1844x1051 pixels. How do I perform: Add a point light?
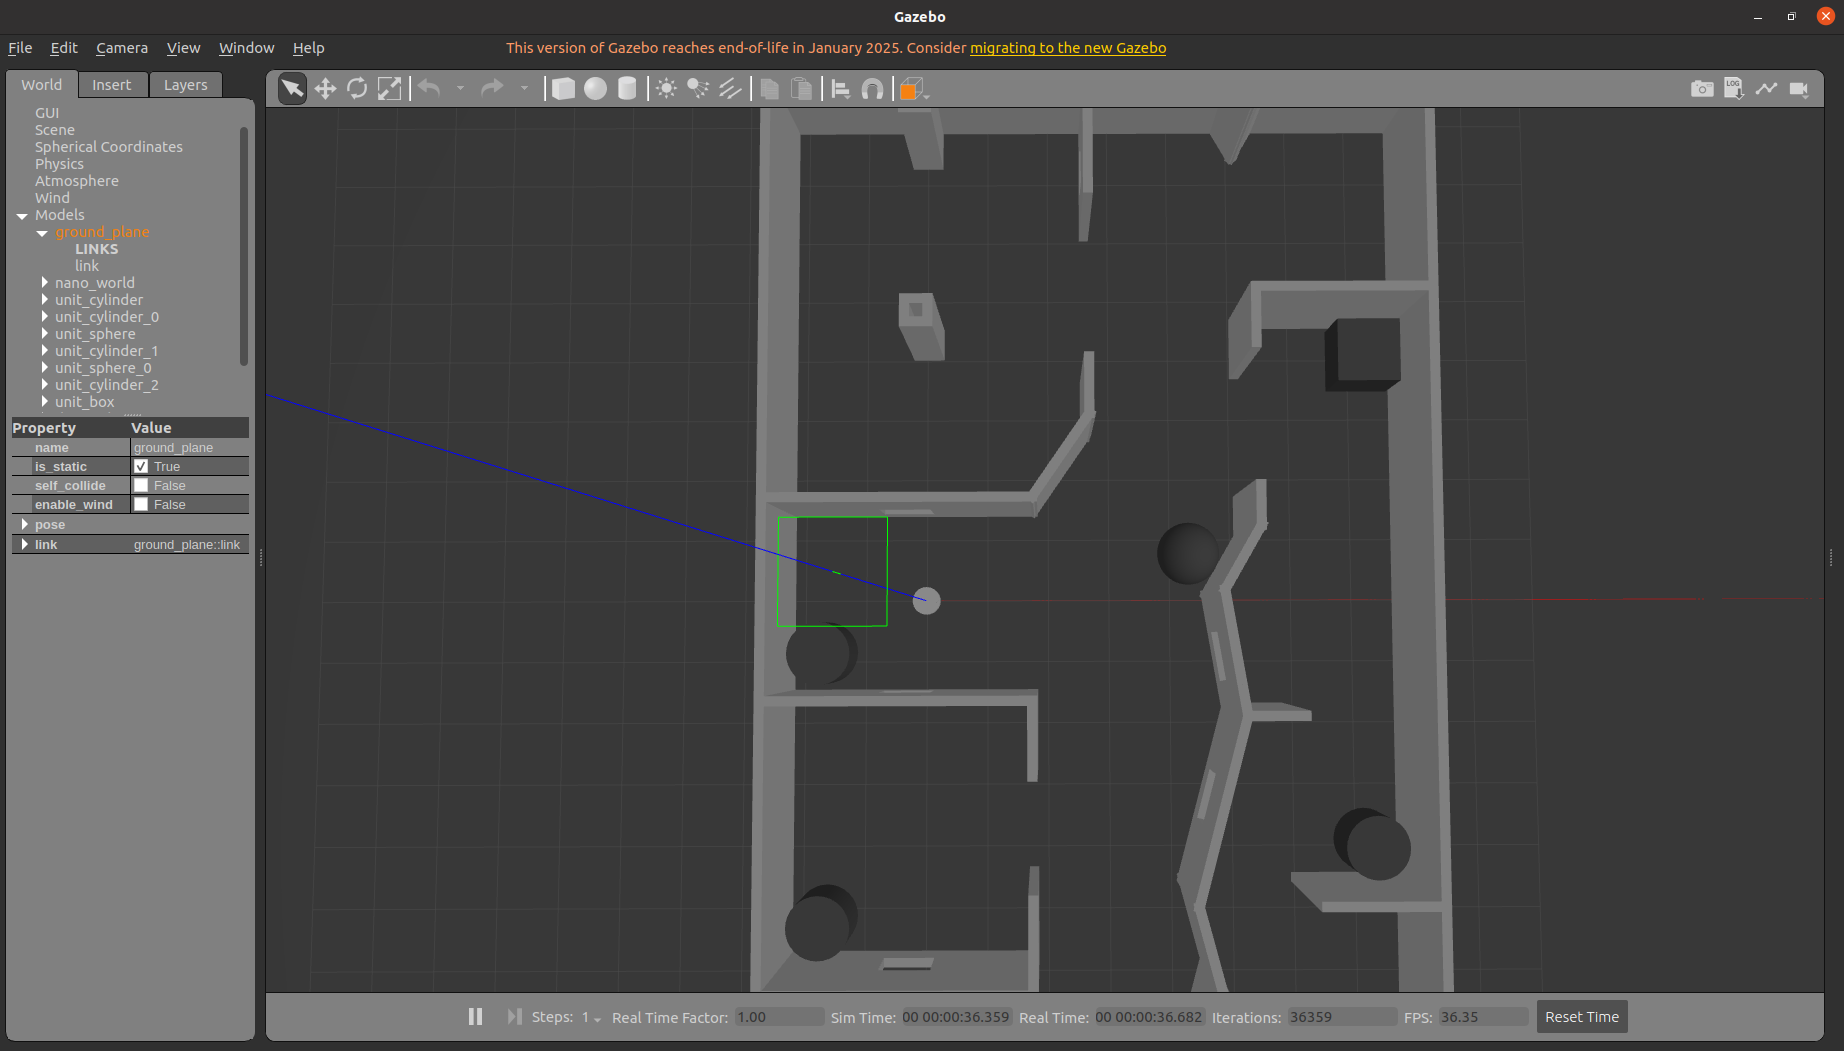[666, 89]
